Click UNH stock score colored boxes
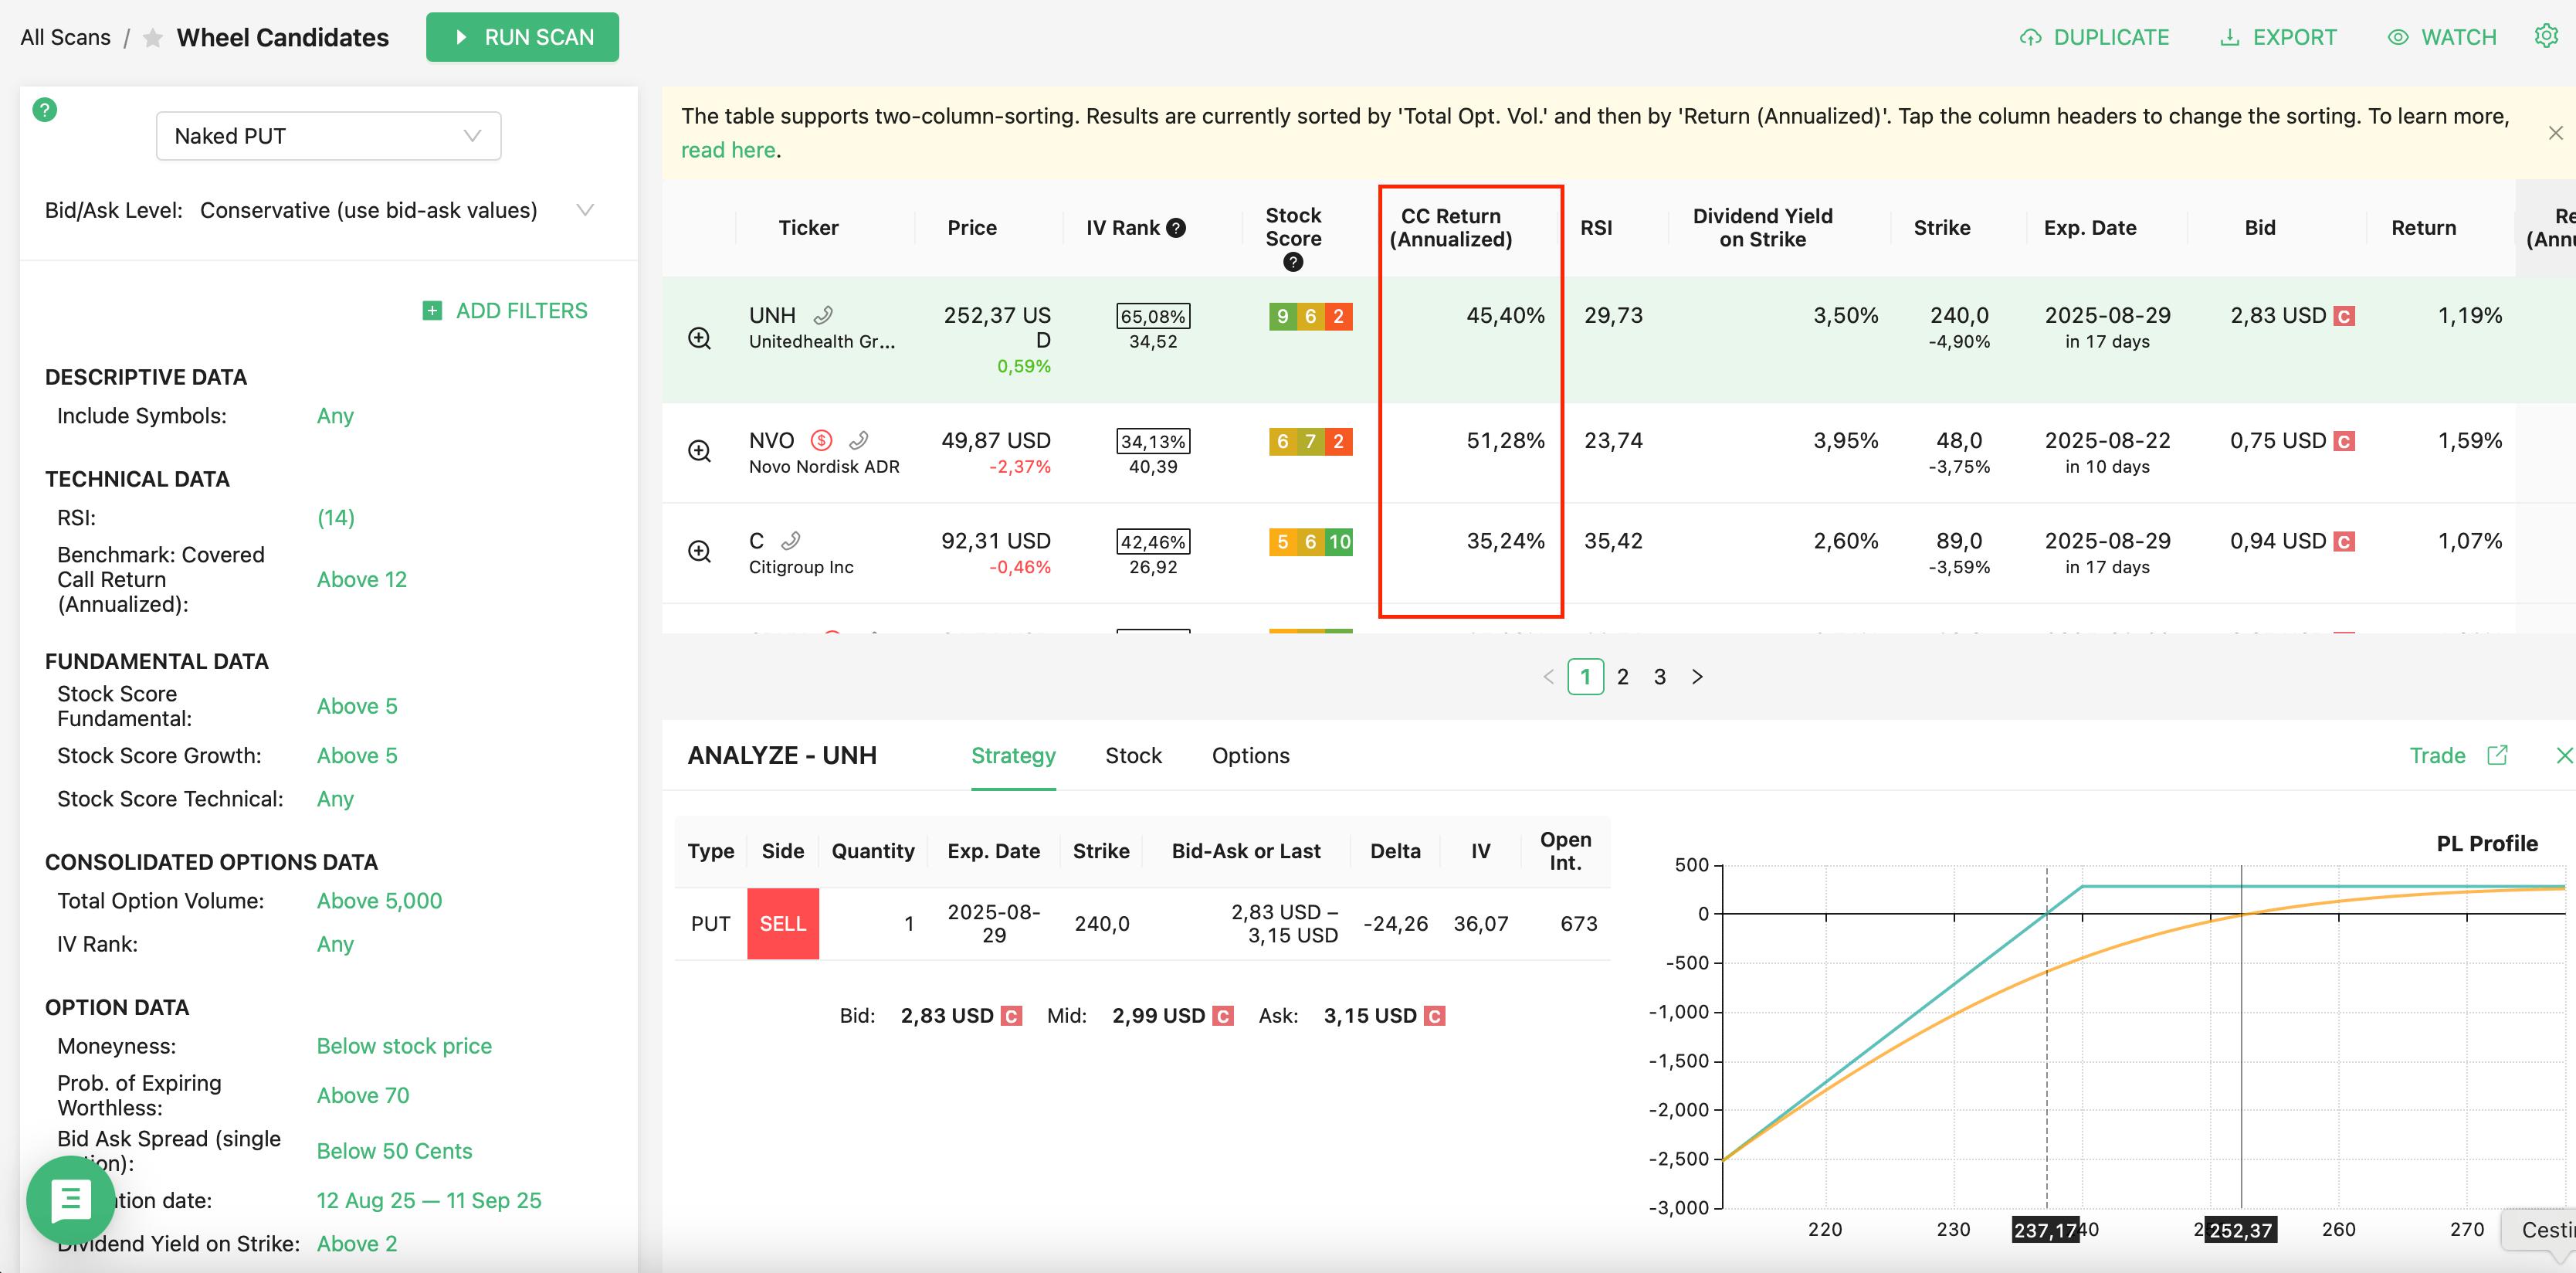The height and width of the screenshot is (1273, 2576). (x=1310, y=316)
